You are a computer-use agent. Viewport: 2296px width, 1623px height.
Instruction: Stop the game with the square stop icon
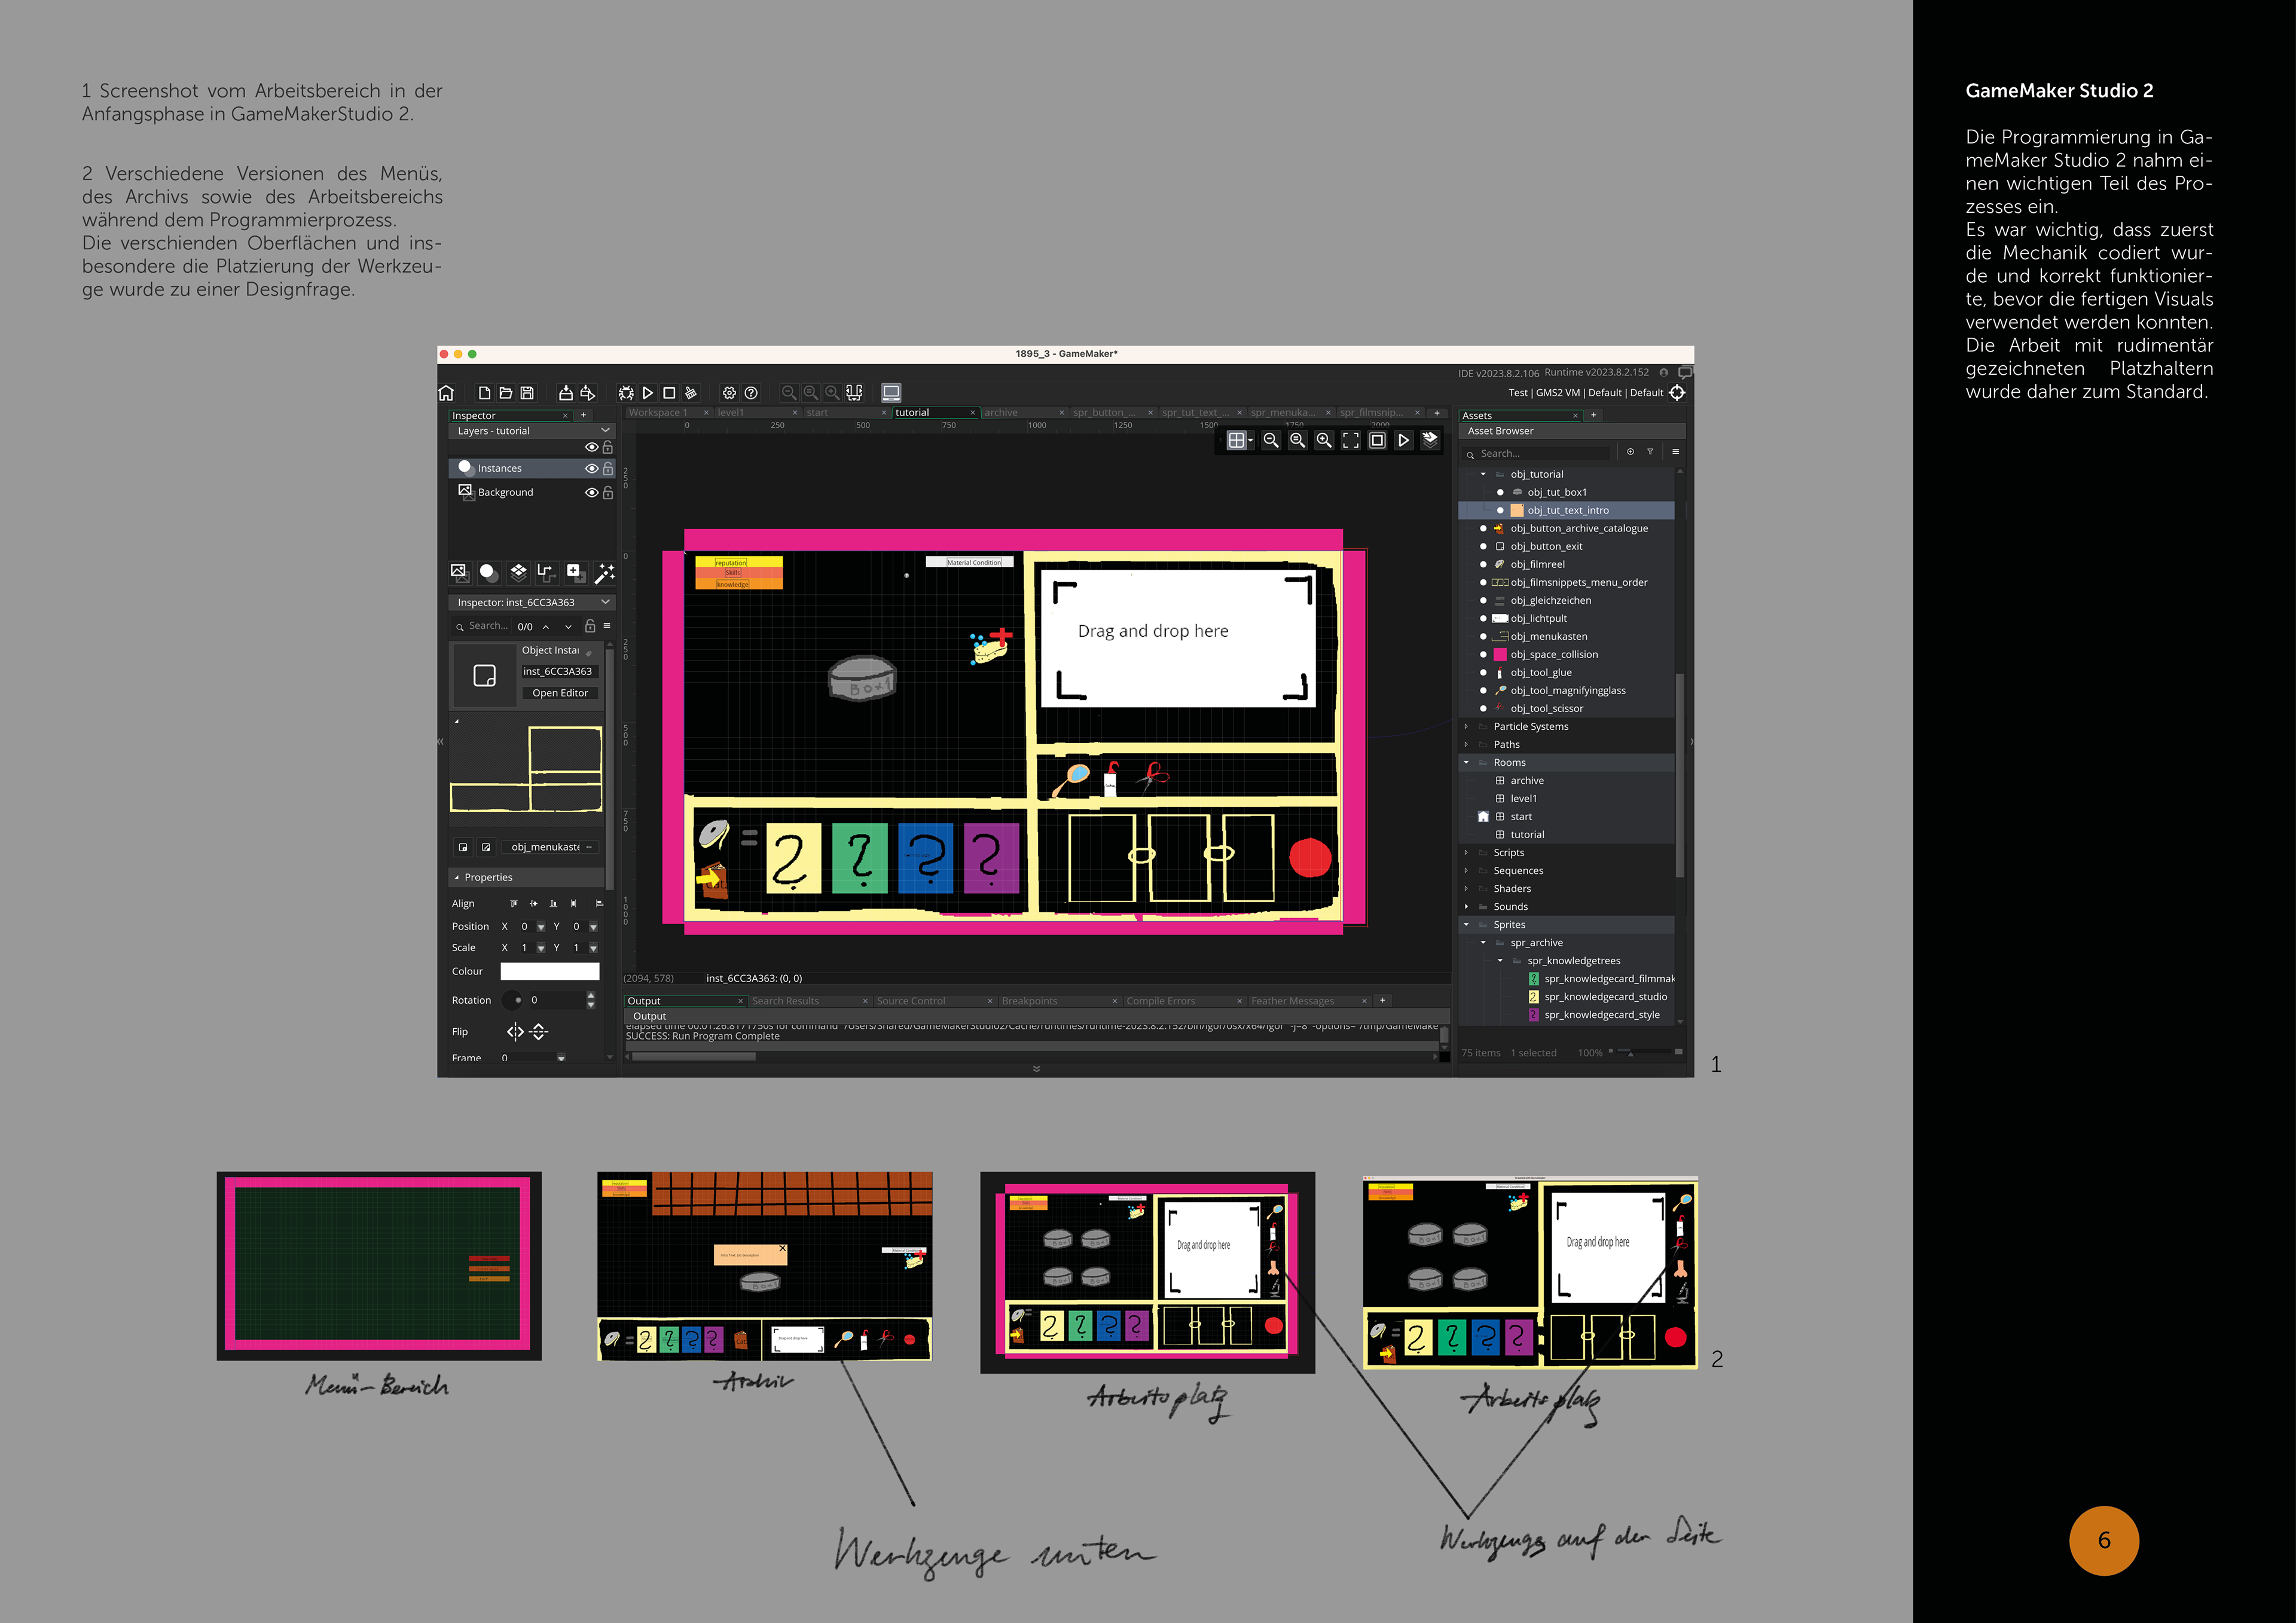pyautogui.click(x=669, y=393)
